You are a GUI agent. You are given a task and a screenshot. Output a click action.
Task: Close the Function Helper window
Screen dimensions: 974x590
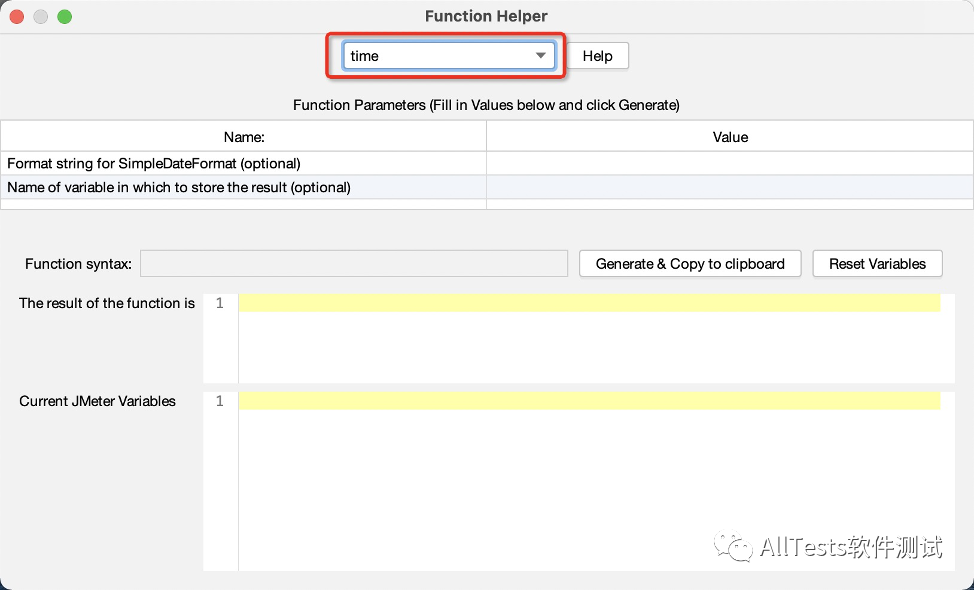tap(17, 17)
